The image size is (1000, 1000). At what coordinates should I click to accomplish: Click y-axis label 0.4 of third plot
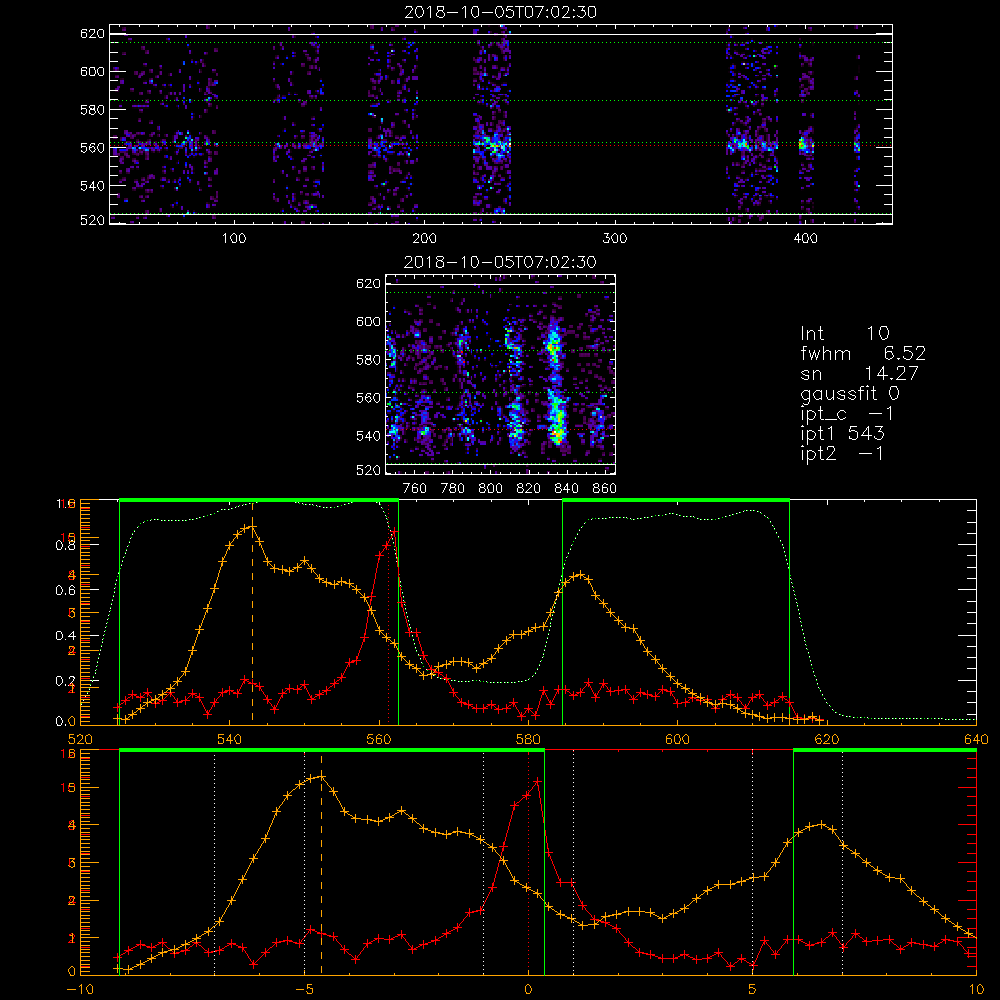tap(65, 636)
